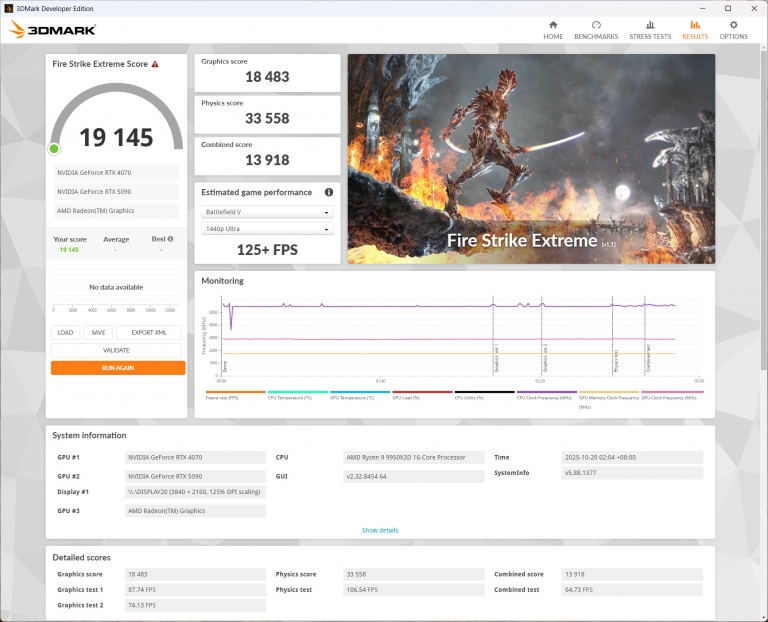Click the purple CPU Clock Frequency legend swatch
768x622 pixels.
pyautogui.click(x=546, y=393)
